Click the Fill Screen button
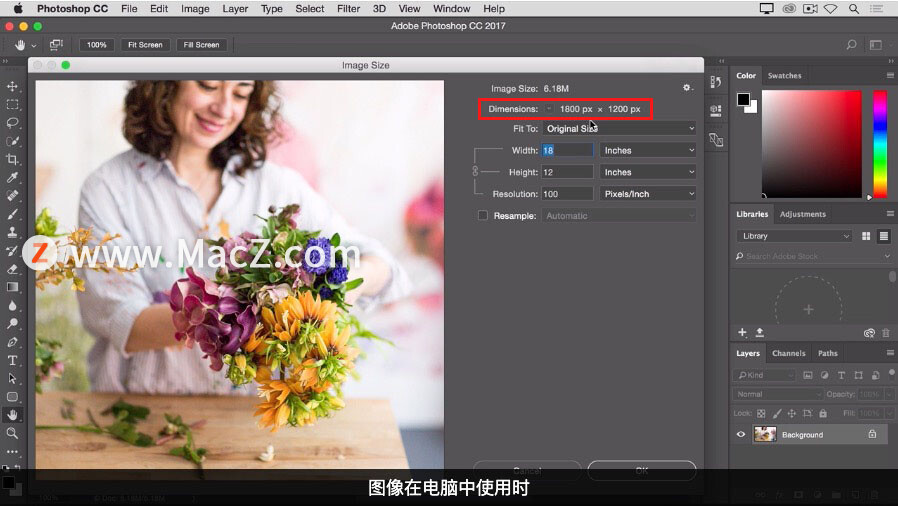This screenshot has height=506, width=898. click(201, 45)
